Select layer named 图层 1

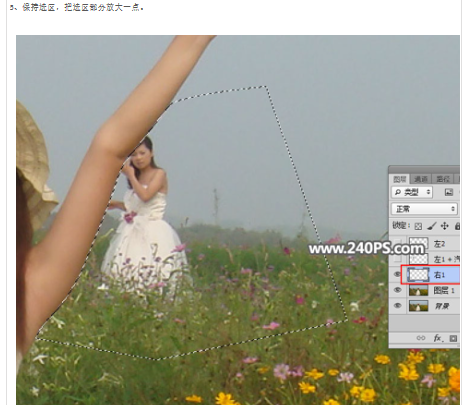(x=444, y=290)
